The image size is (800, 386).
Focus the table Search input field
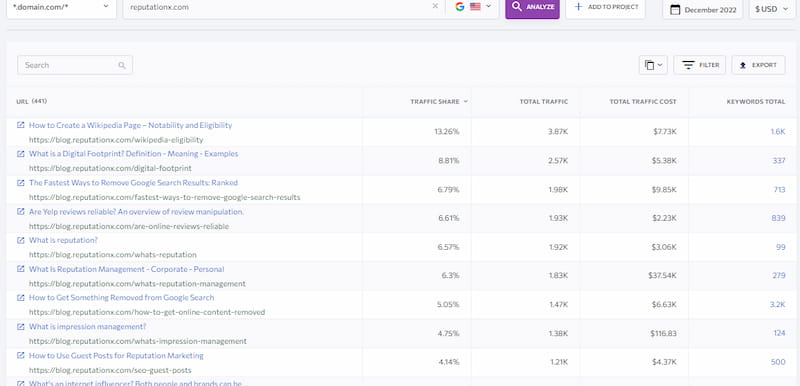[75, 65]
